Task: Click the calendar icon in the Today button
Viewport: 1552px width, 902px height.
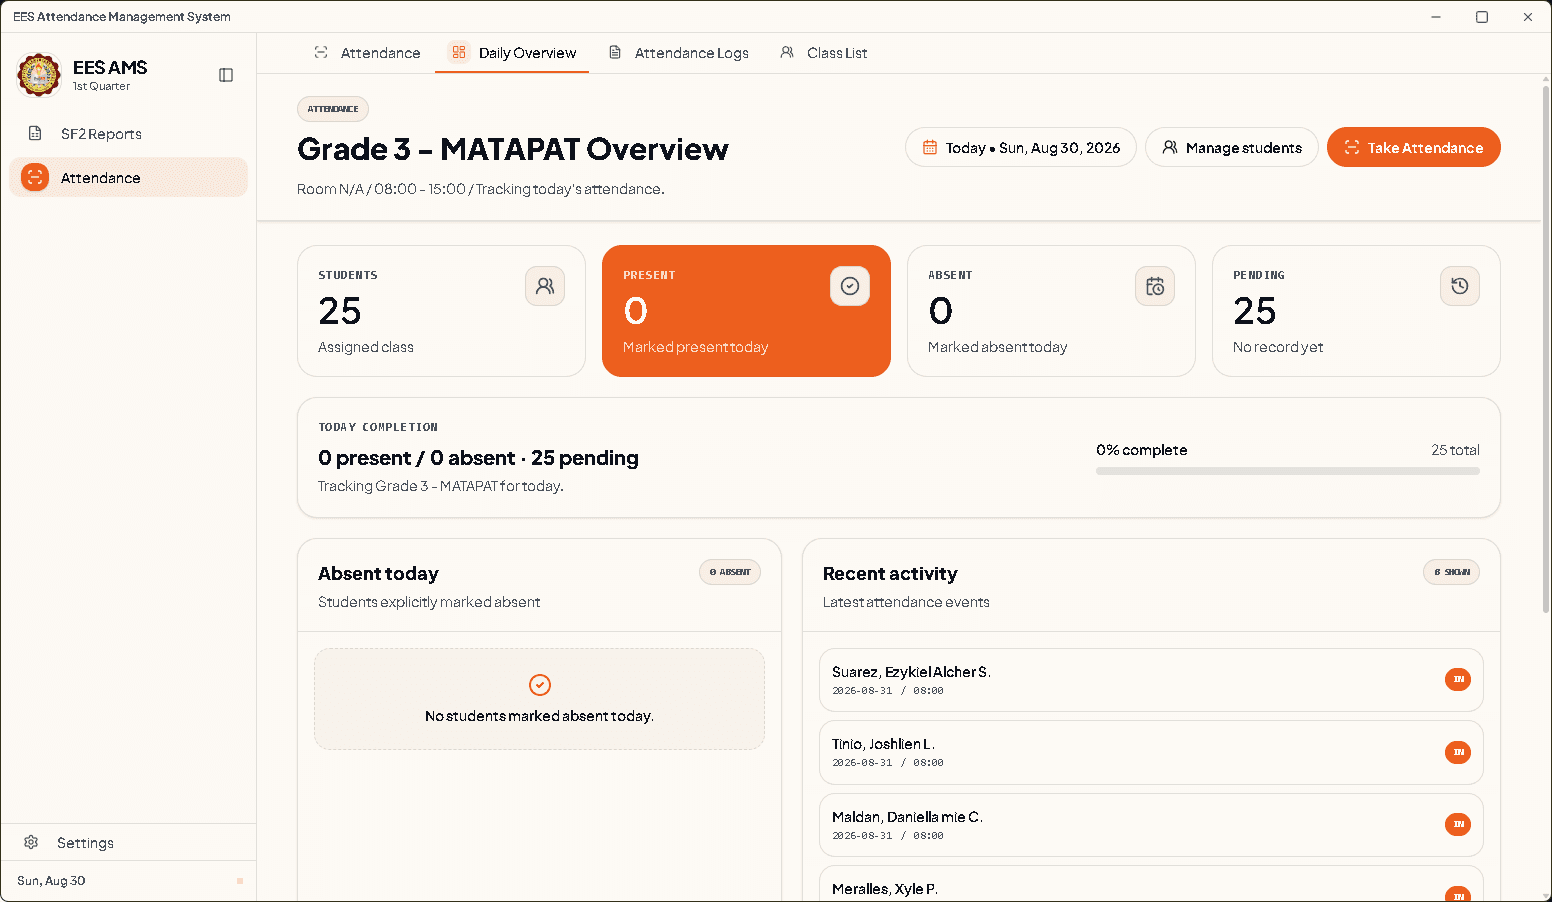Action: point(930,147)
